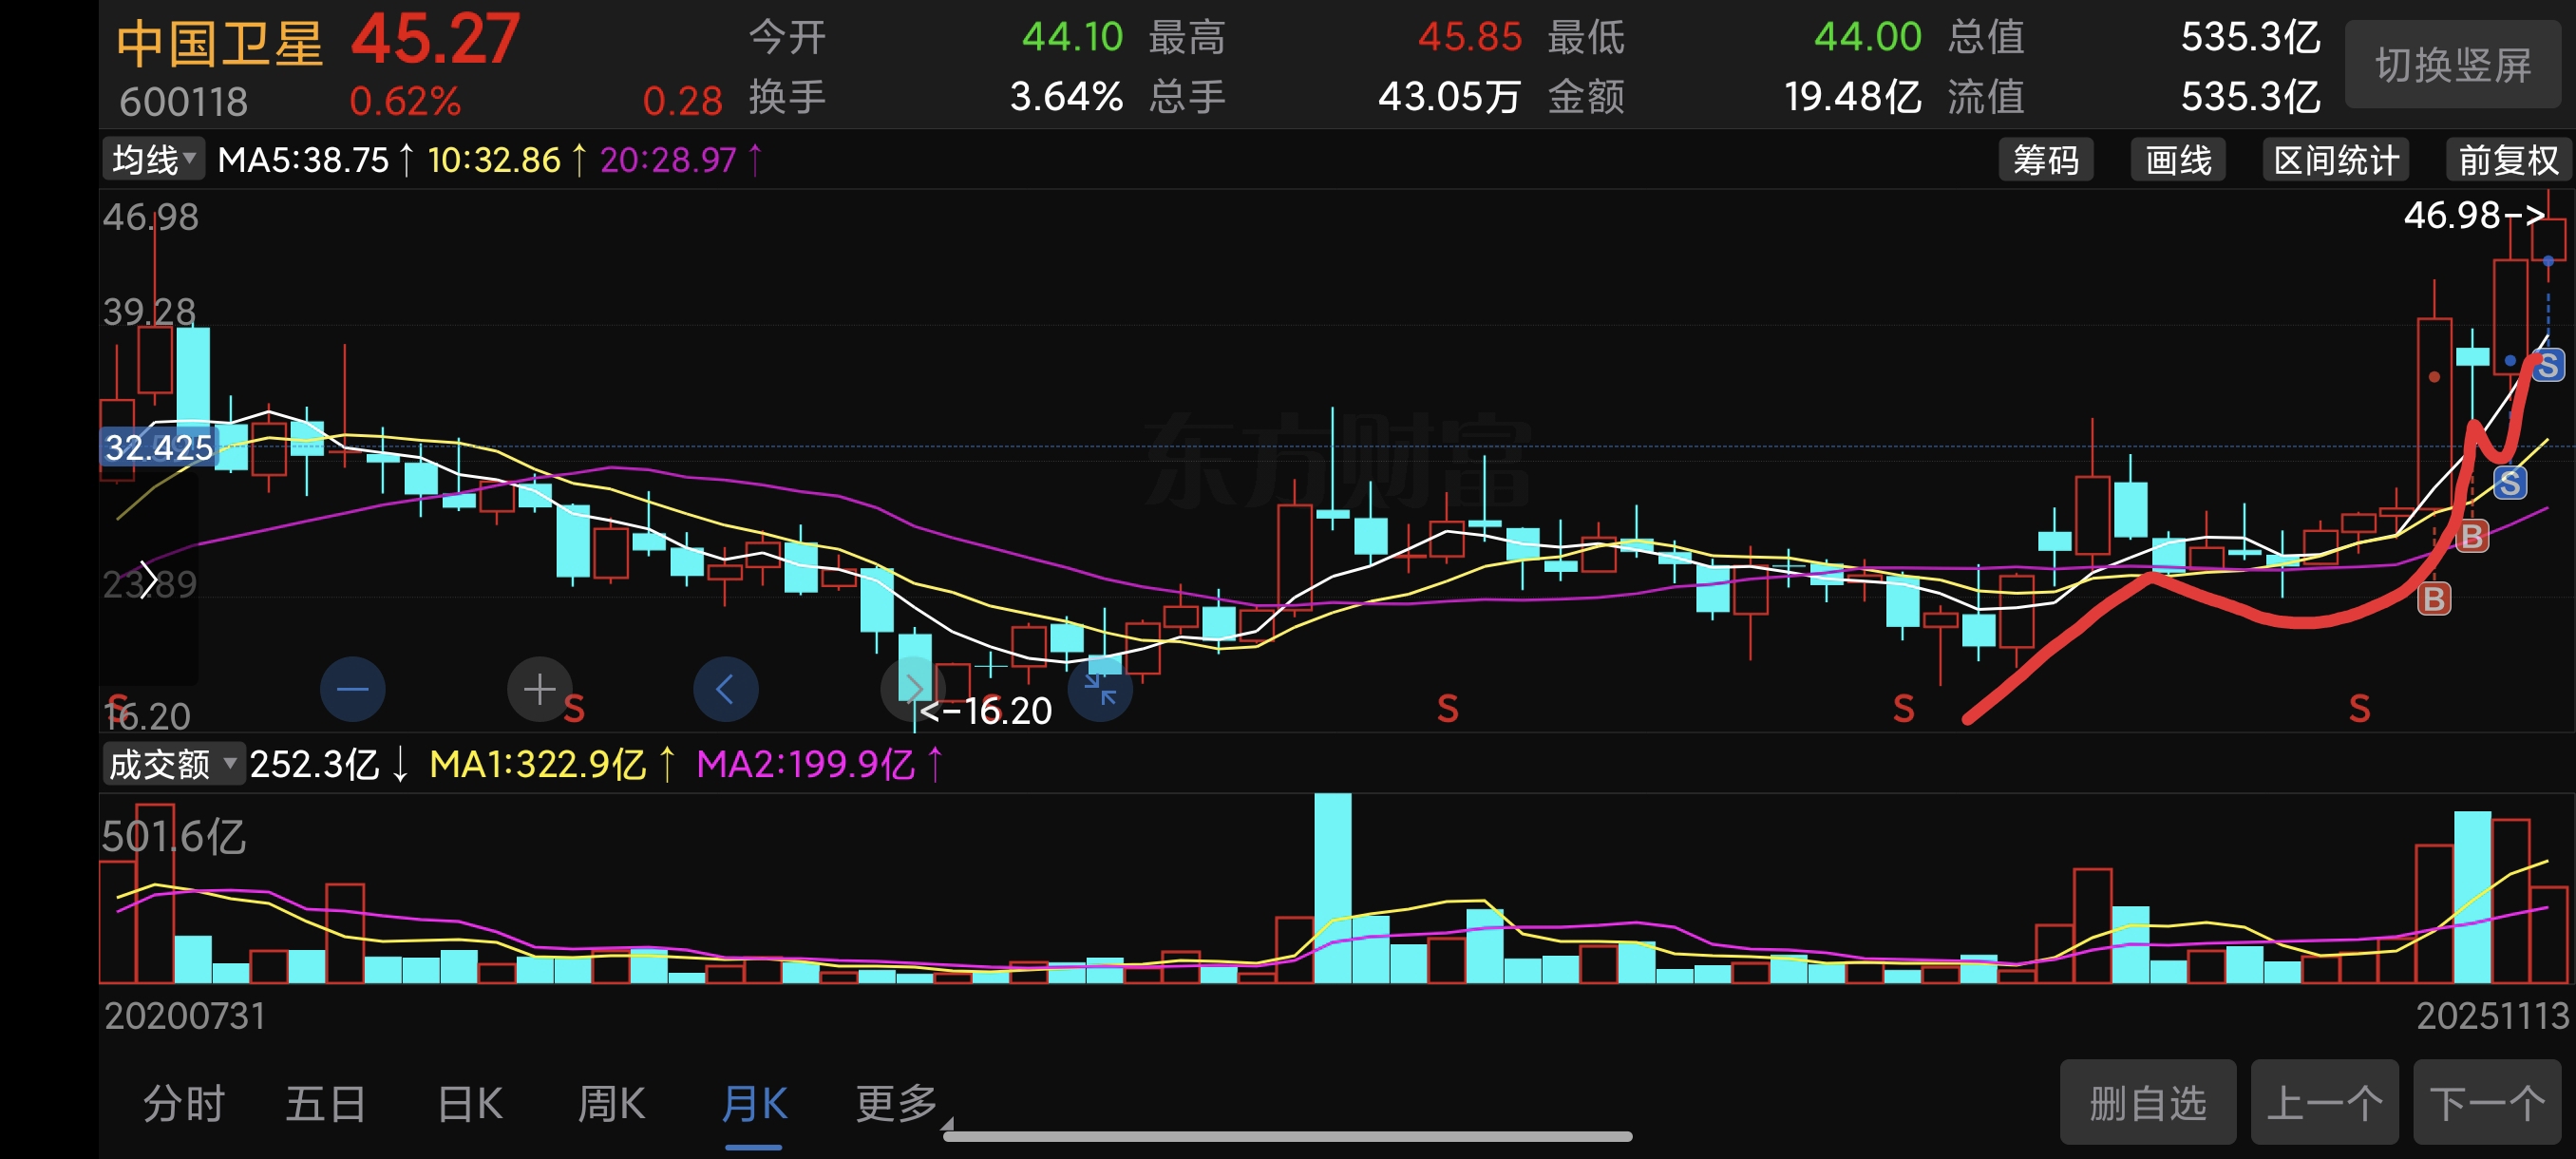Open the 均线 indicator dropdown
The height and width of the screenshot is (1159, 2576).
pyautogui.click(x=154, y=159)
